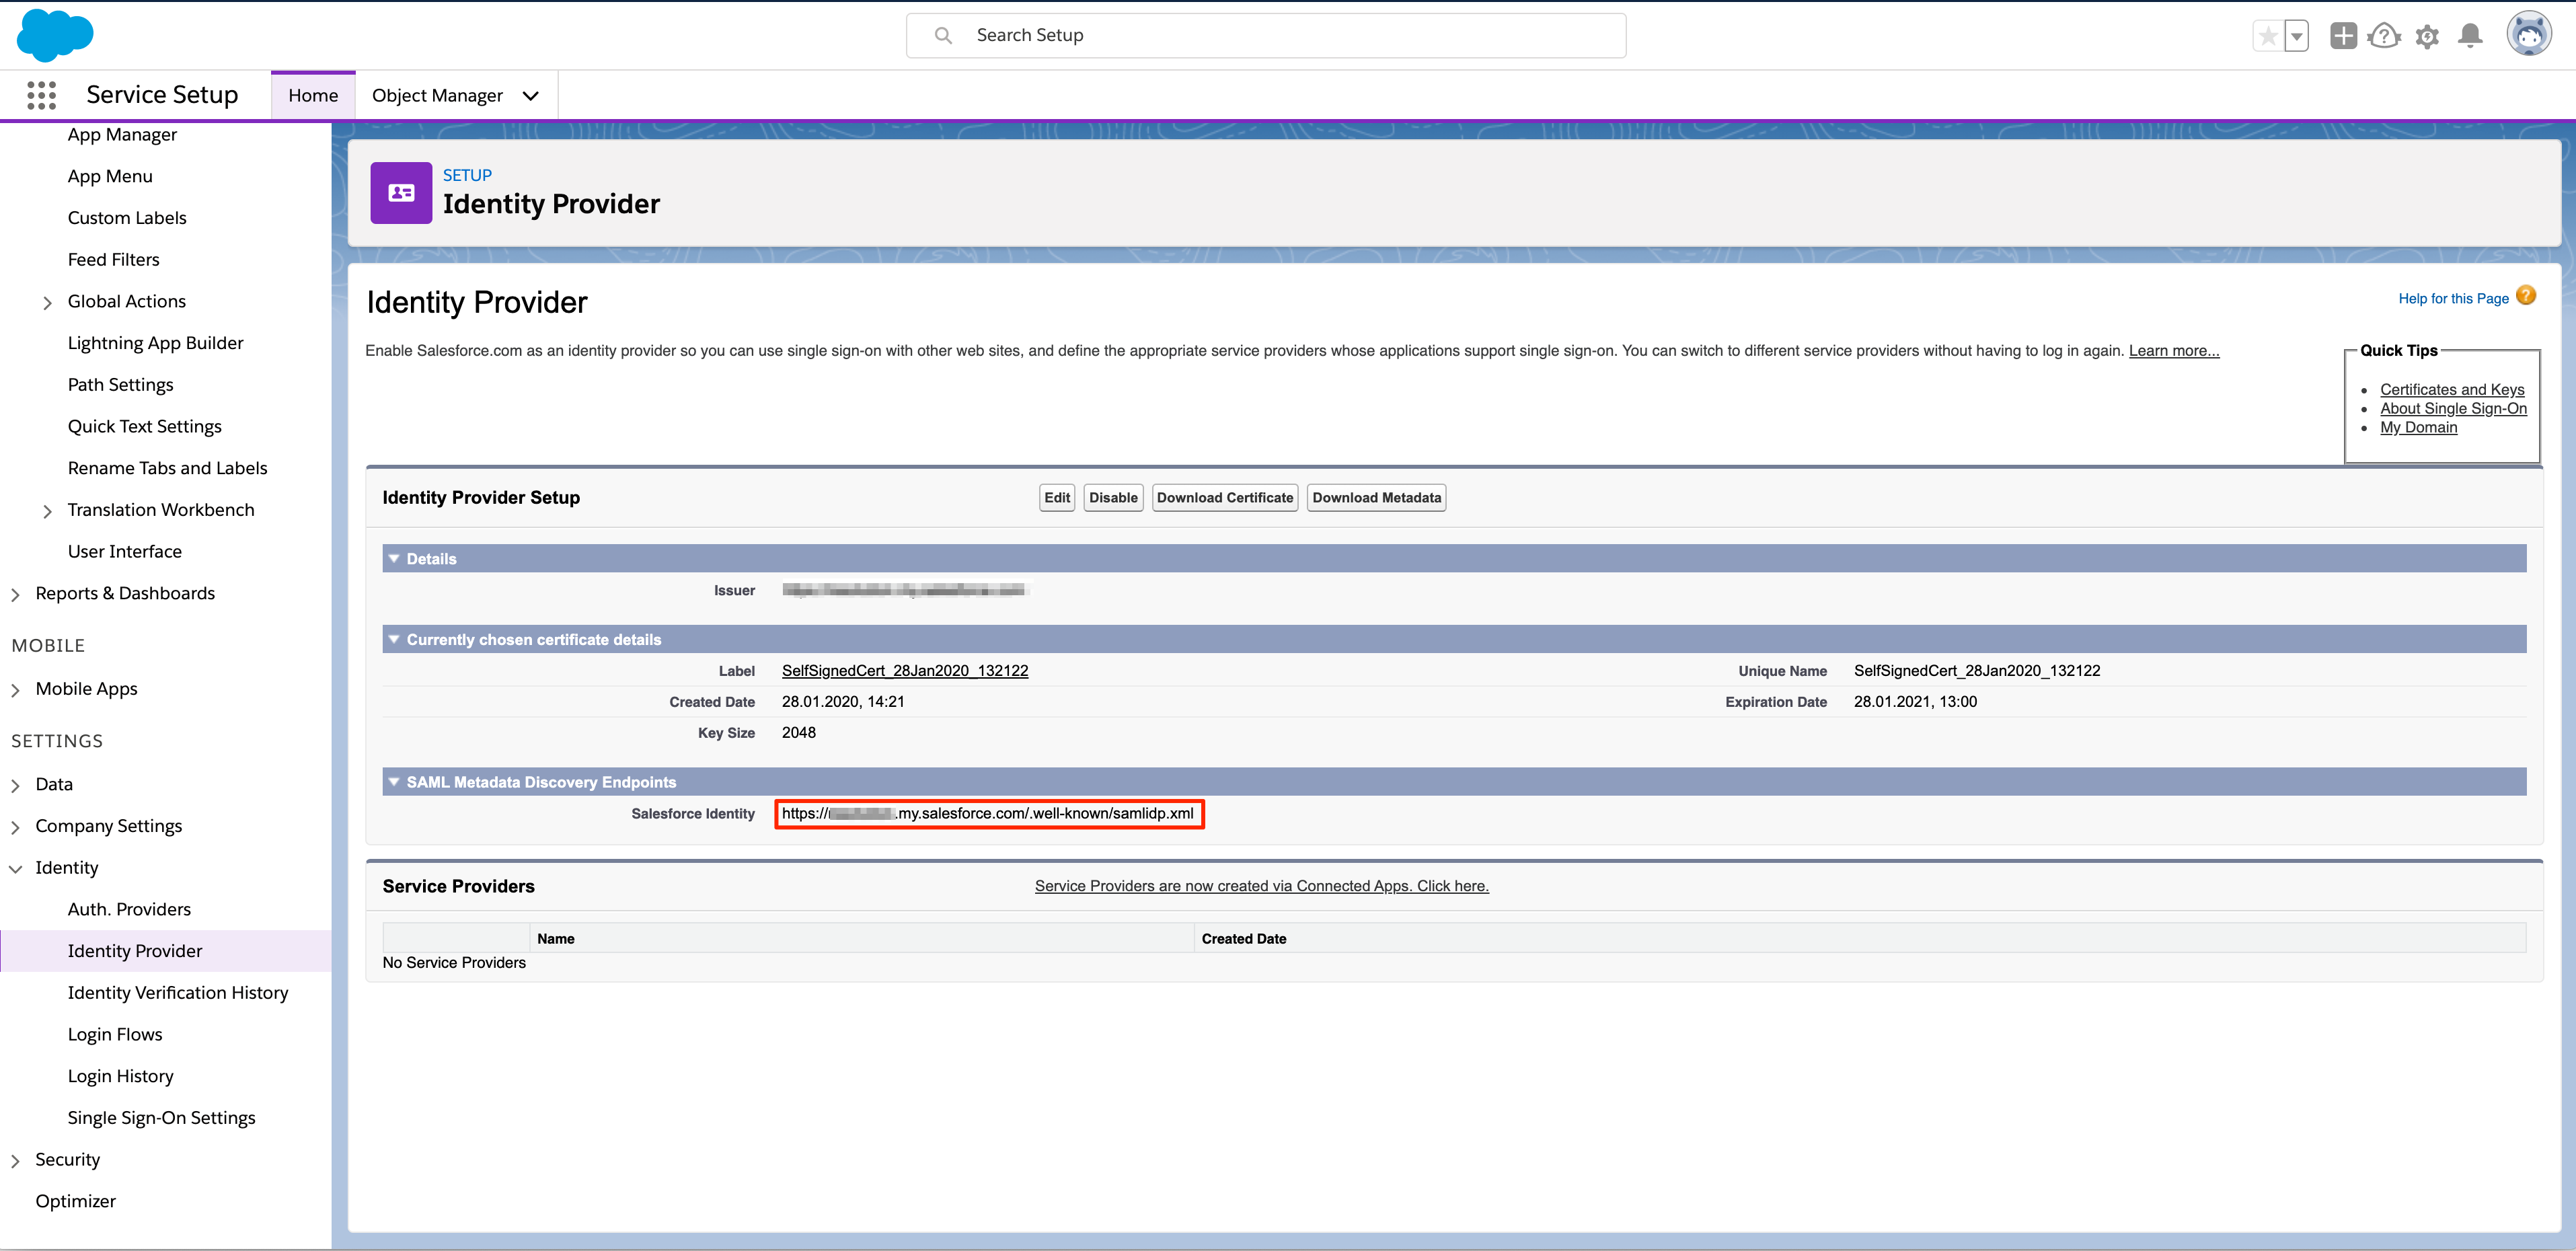Open Identity Verification History
The height and width of the screenshot is (1251, 2576).
click(178, 993)
